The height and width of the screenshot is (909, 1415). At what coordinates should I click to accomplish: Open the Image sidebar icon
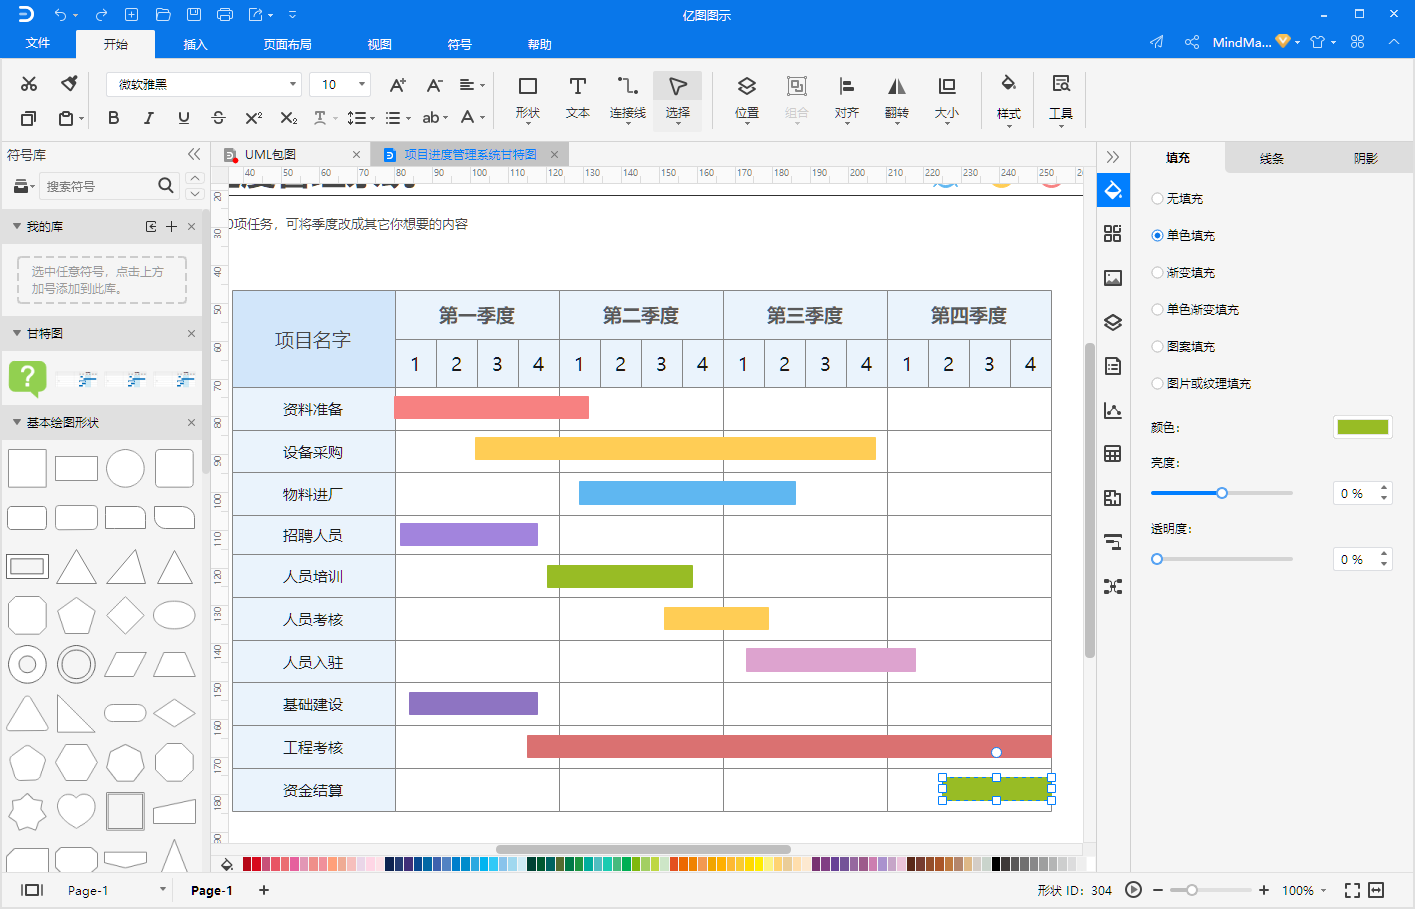[x=1113, y=278]
